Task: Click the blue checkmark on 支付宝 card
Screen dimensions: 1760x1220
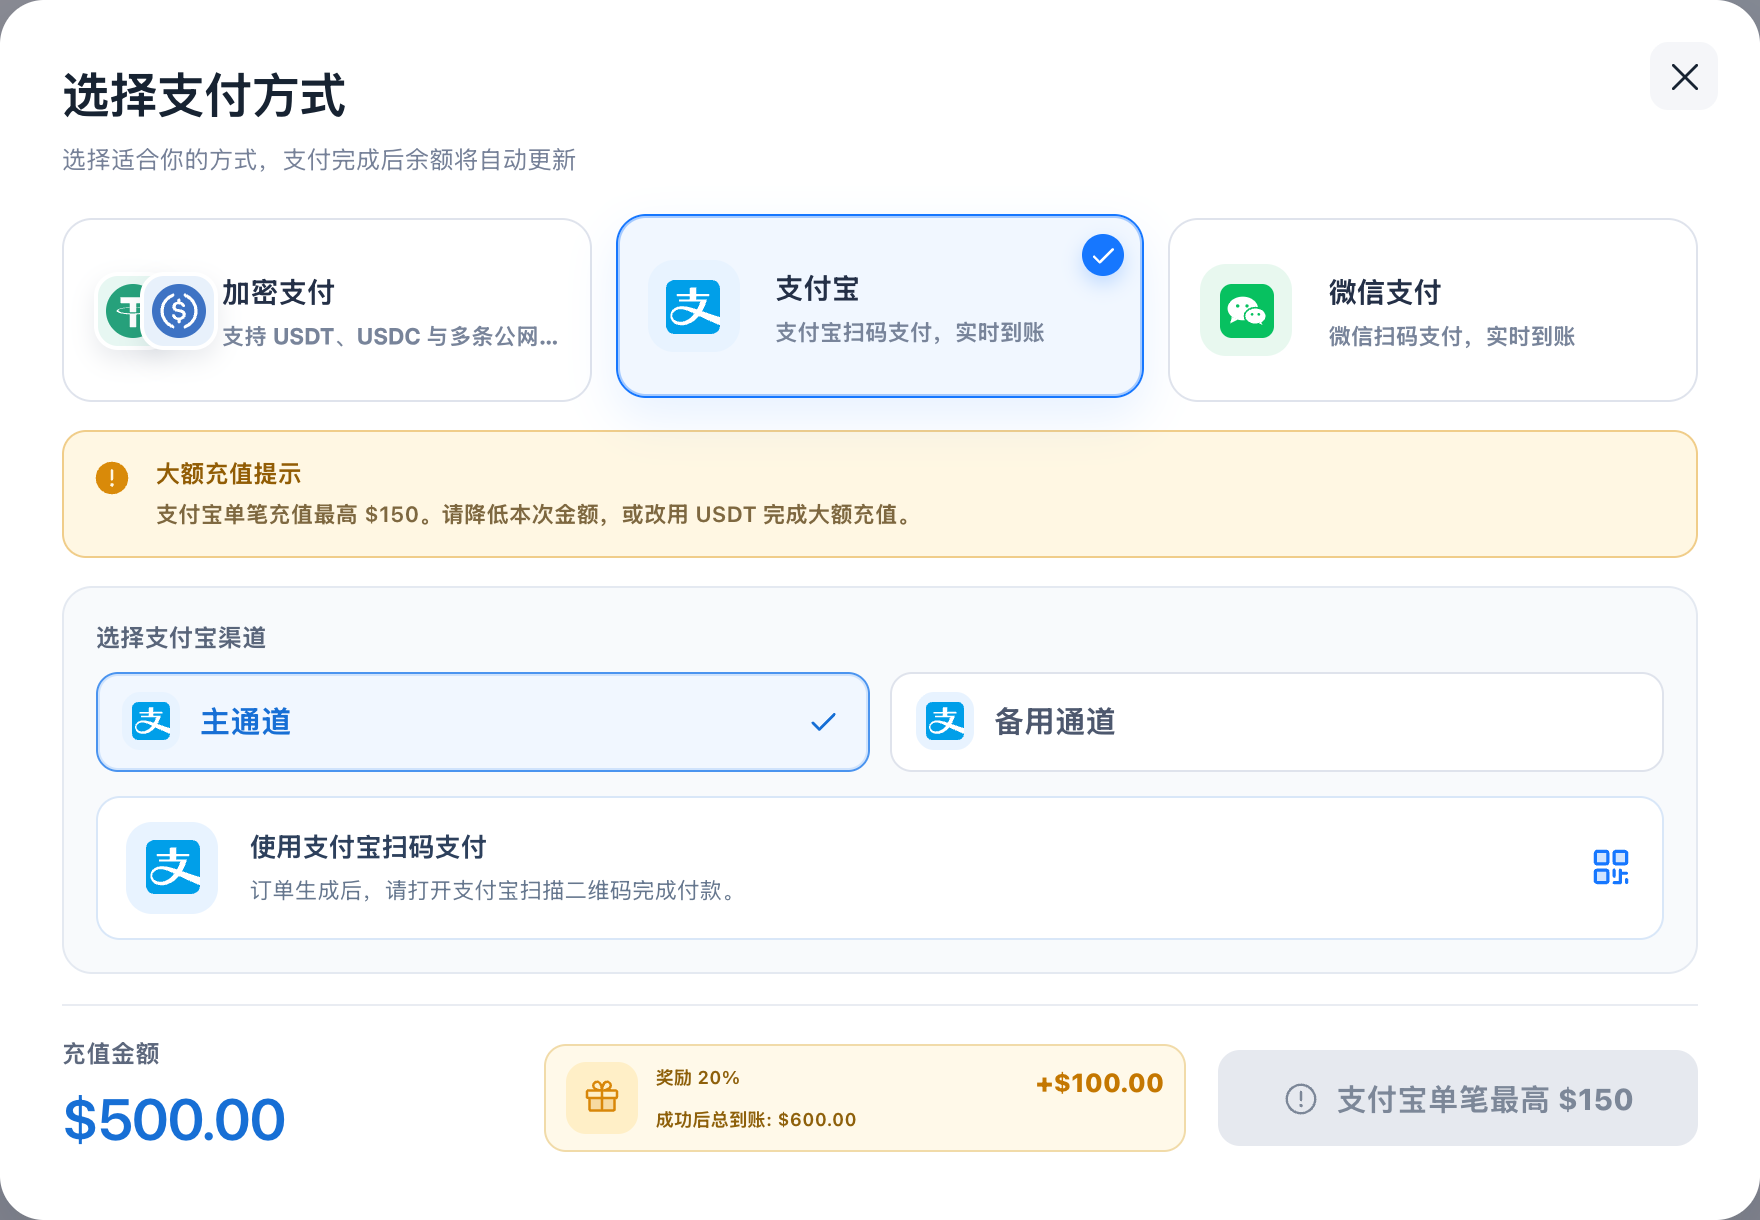Action: 1103,256
